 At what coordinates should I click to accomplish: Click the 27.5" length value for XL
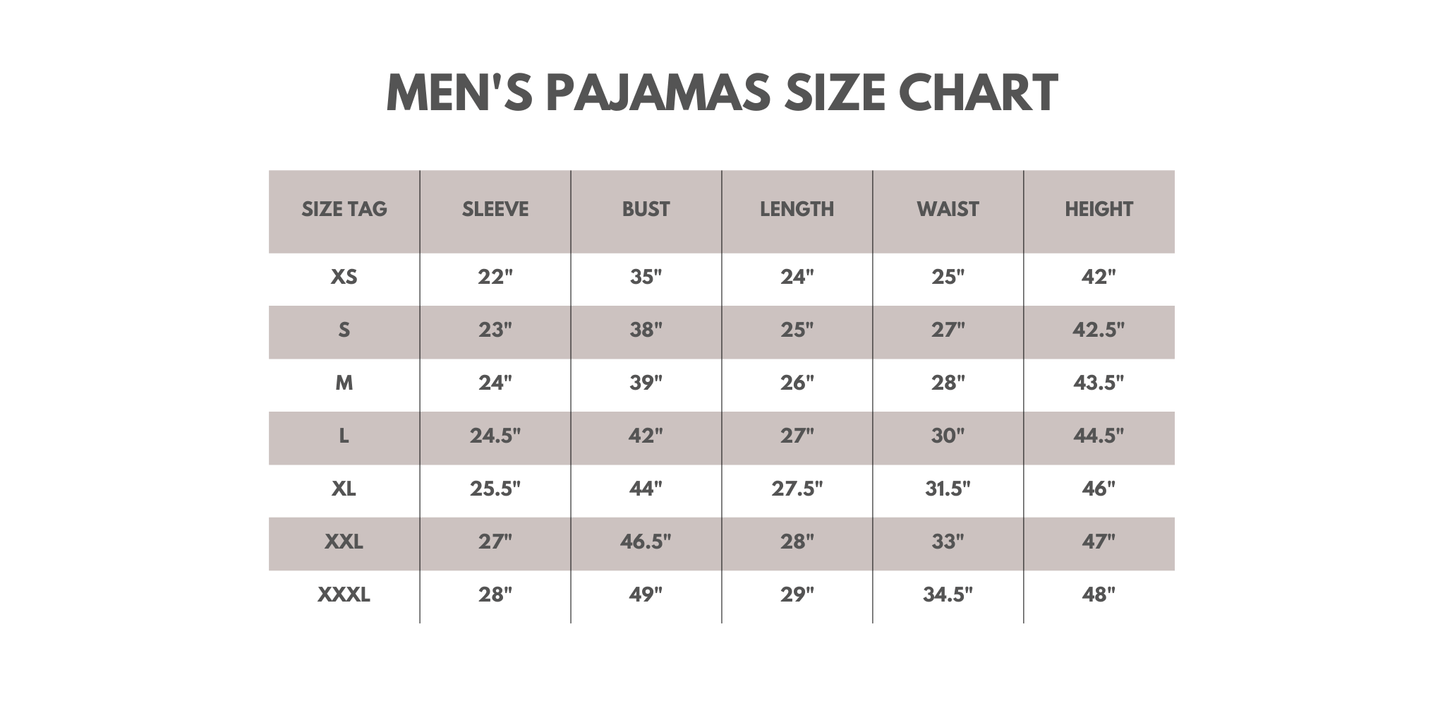tap(797, 489)
